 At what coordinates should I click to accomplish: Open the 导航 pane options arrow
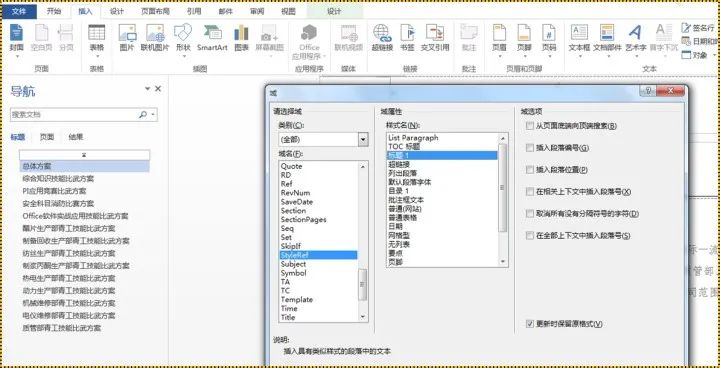click(x=147, y=88)
